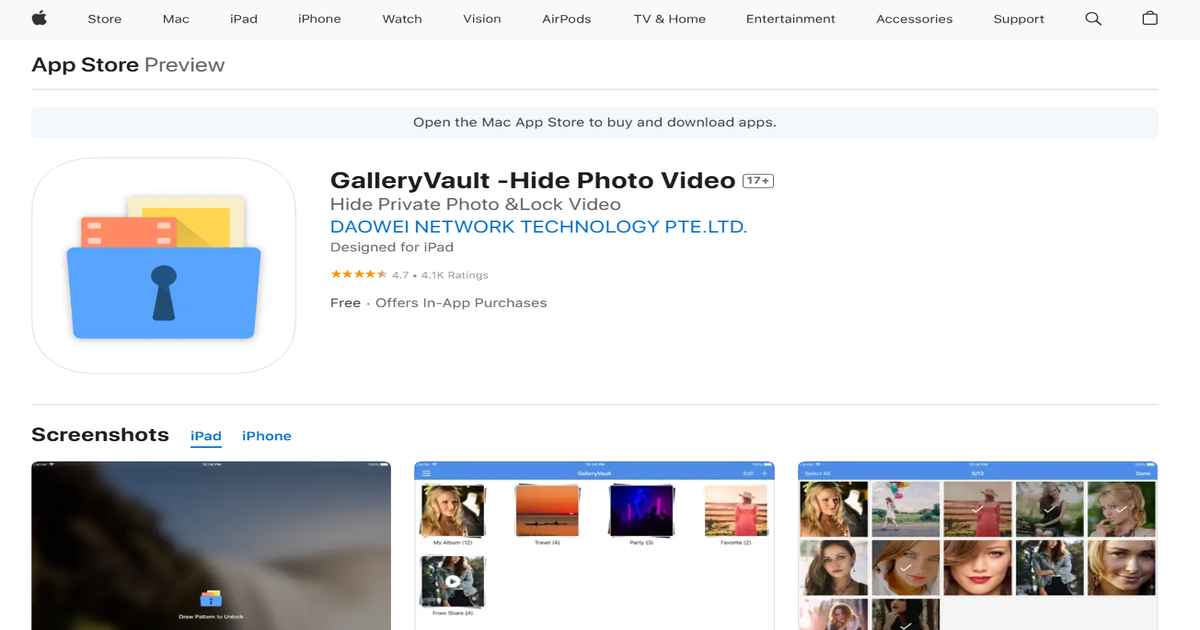Click the Apple logo icon

[x=40, y=18]
